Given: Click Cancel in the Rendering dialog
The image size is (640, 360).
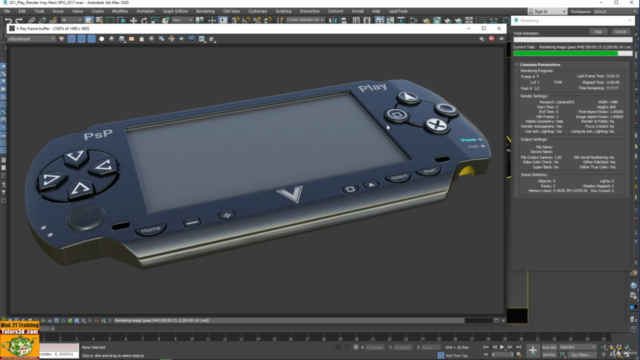Looking at the screenshot, I should click(x=620, y=32).
